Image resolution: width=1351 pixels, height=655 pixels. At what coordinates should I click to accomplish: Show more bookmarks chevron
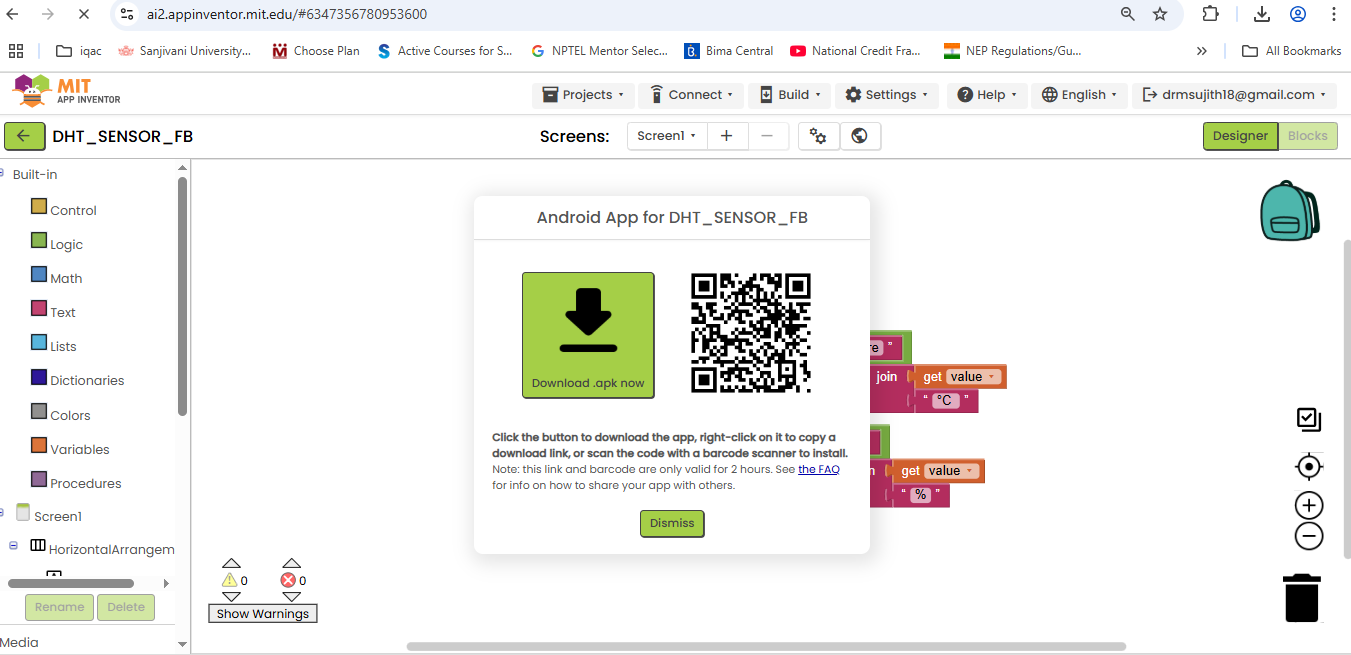(x=1201, y=50)
